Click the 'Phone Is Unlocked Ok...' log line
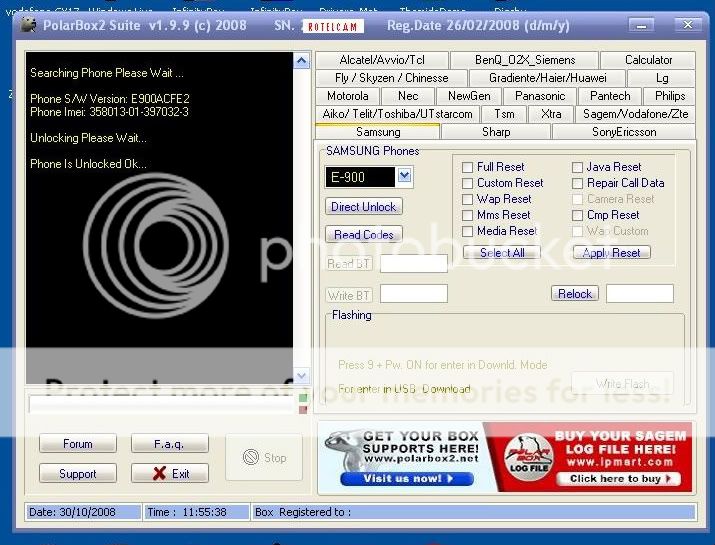The width and height of the screenshot is (715, 545). pyautogui.click(x=88, y=164)
